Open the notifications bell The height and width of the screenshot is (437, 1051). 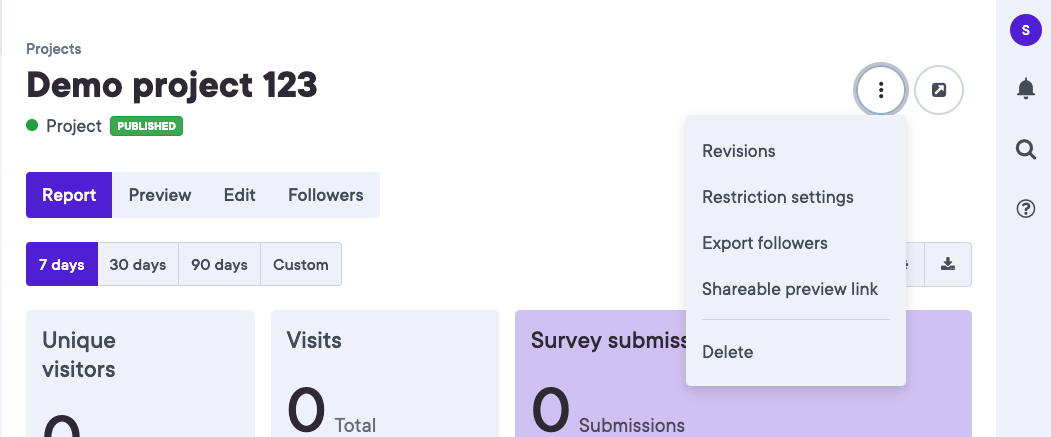click(x=1025, y=89)
